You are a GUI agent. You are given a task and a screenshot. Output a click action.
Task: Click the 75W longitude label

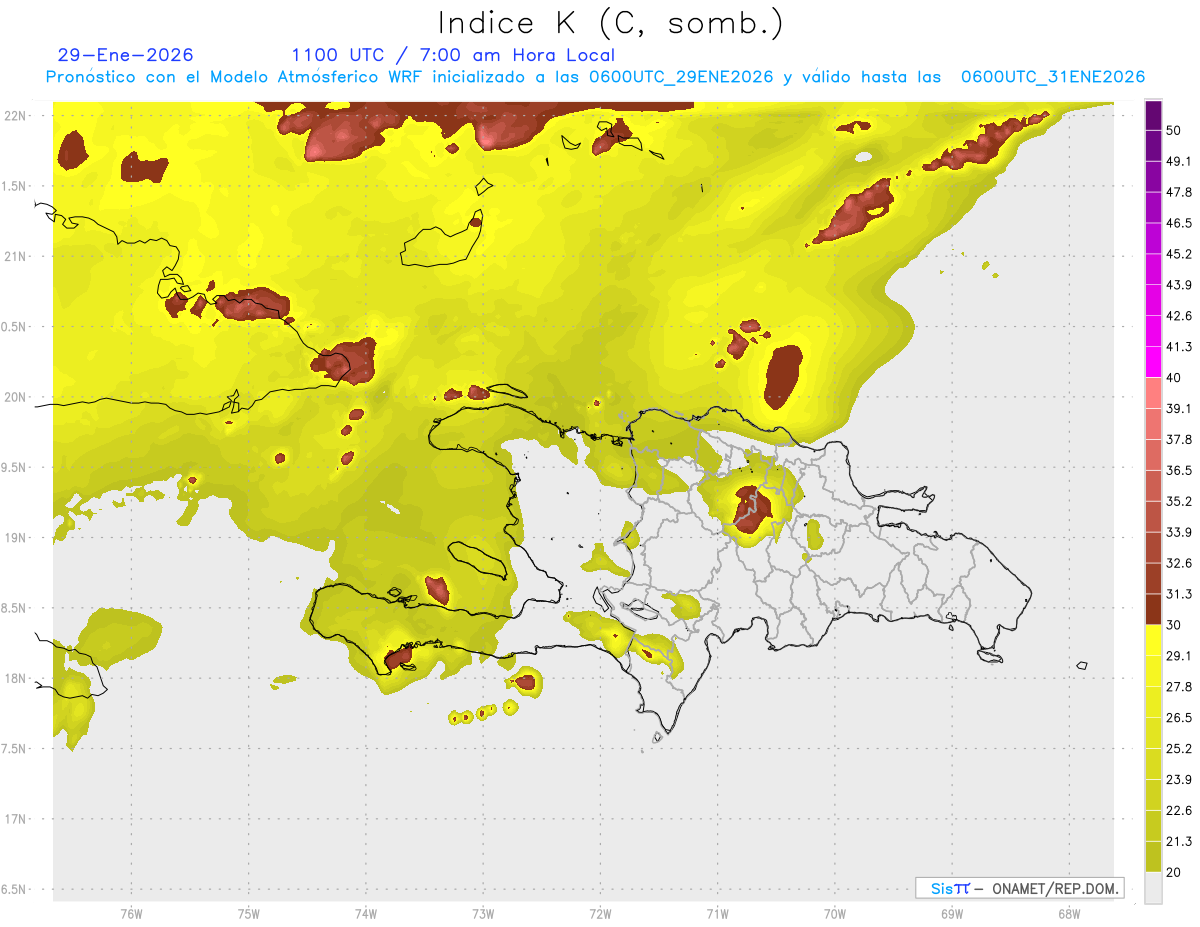(x=248, y=913)
